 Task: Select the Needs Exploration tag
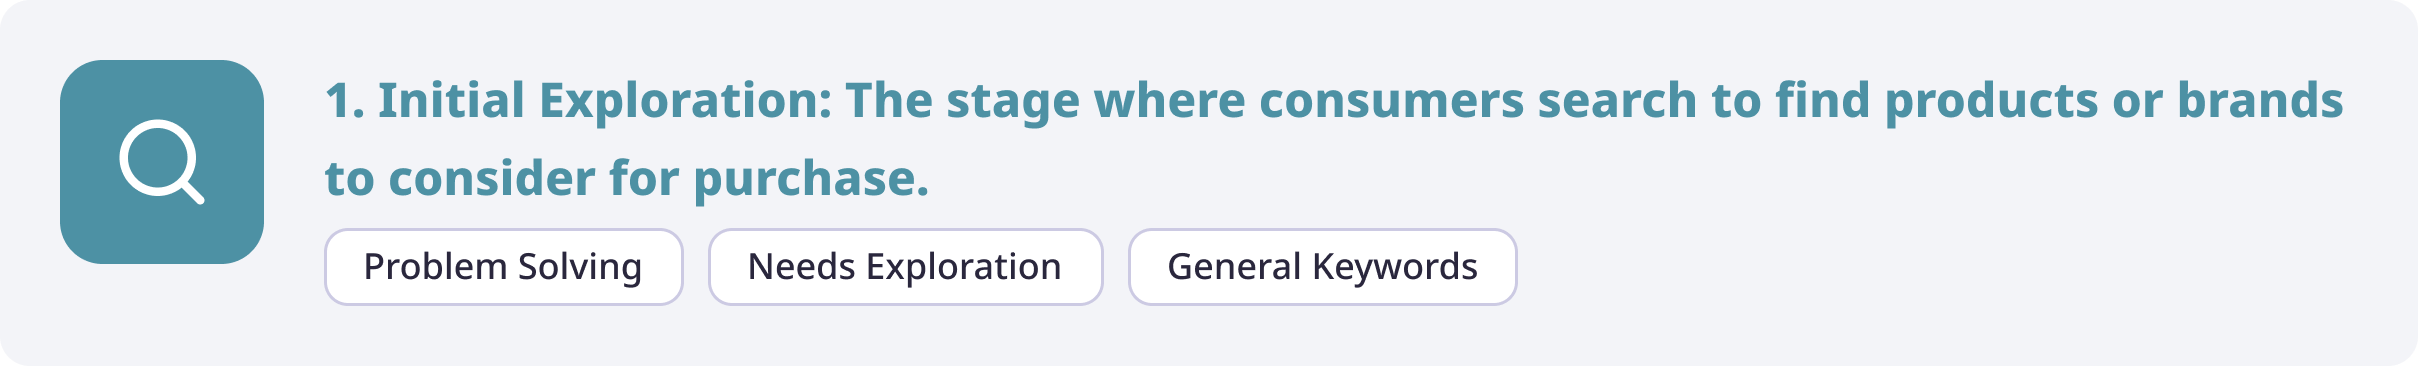click(x=906, y=267)
